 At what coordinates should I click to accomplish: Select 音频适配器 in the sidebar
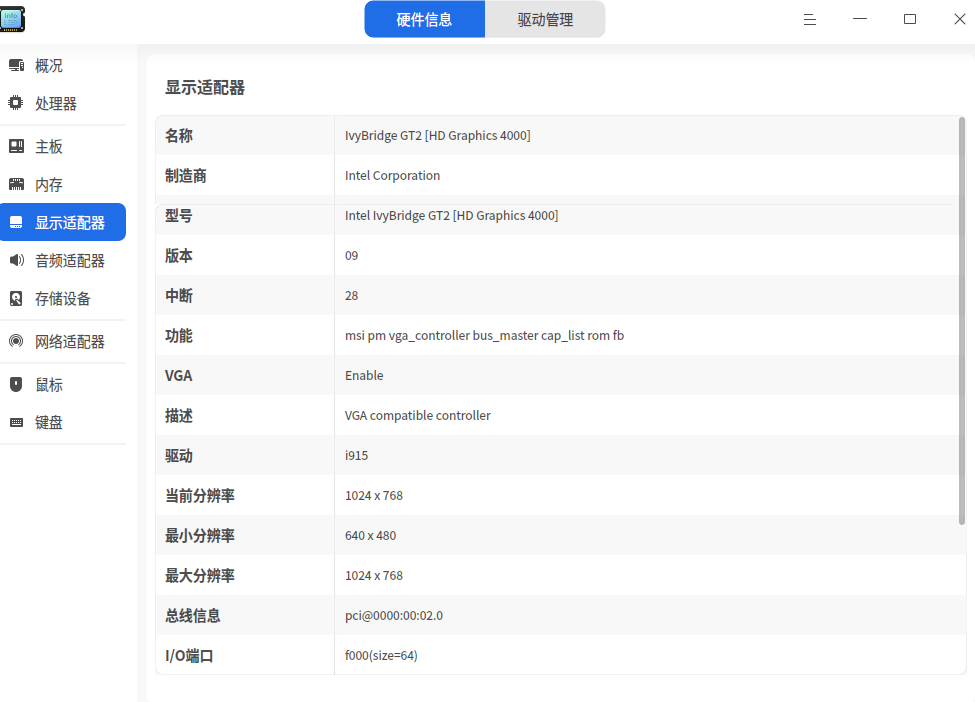pos(63,261)
